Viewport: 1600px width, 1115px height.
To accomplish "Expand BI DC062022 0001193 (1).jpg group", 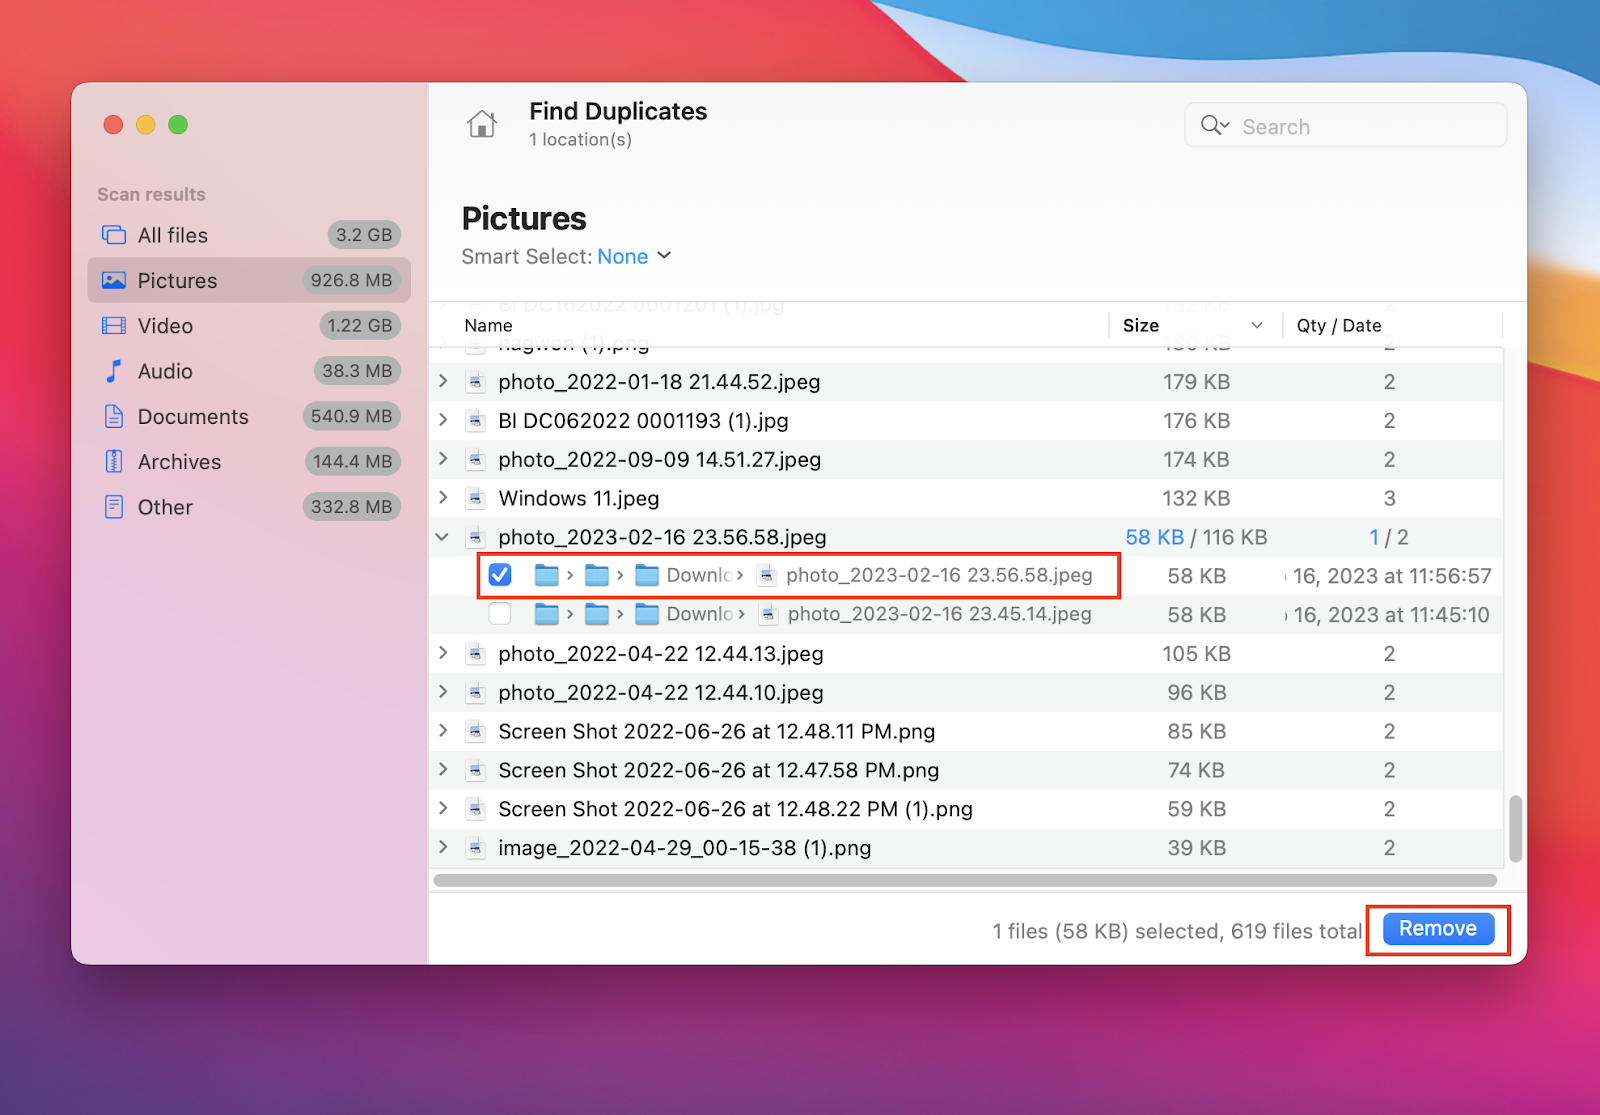I will coord(443,420).
